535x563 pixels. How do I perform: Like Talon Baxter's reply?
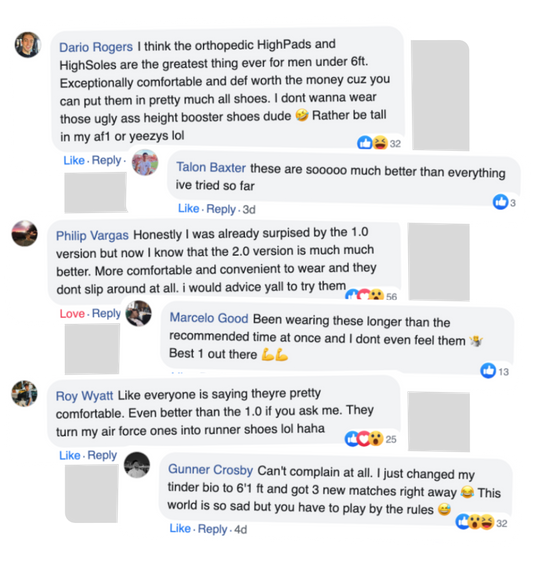pyautogui.click(x=189, y=208)
